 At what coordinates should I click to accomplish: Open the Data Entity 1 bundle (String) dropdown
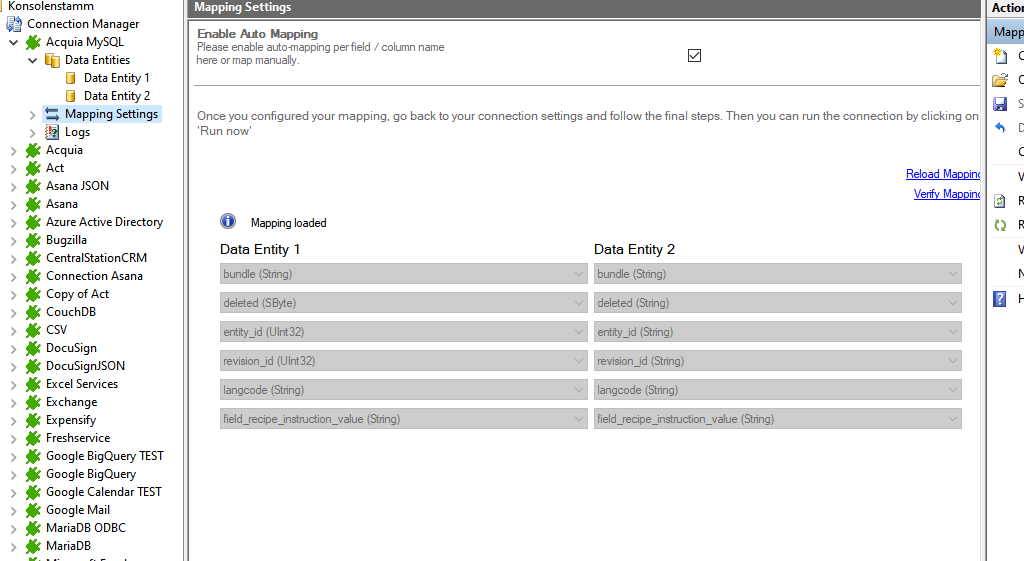click(403, 274)
